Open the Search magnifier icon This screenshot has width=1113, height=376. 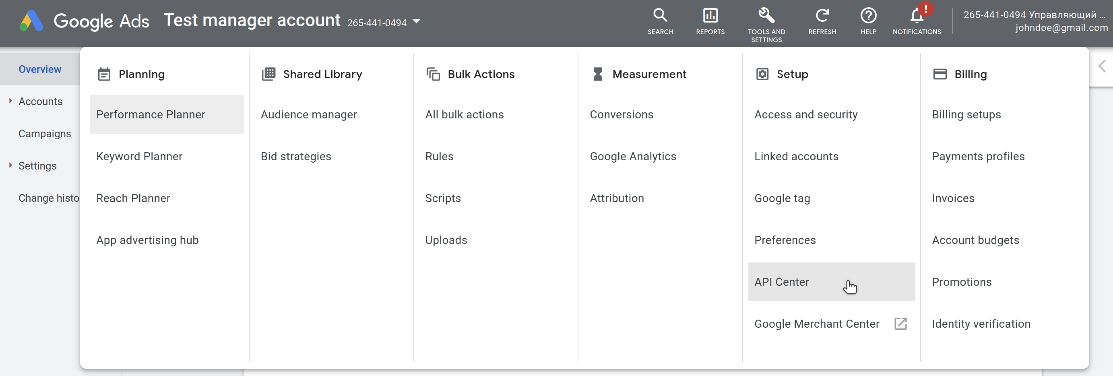point(660,16)
